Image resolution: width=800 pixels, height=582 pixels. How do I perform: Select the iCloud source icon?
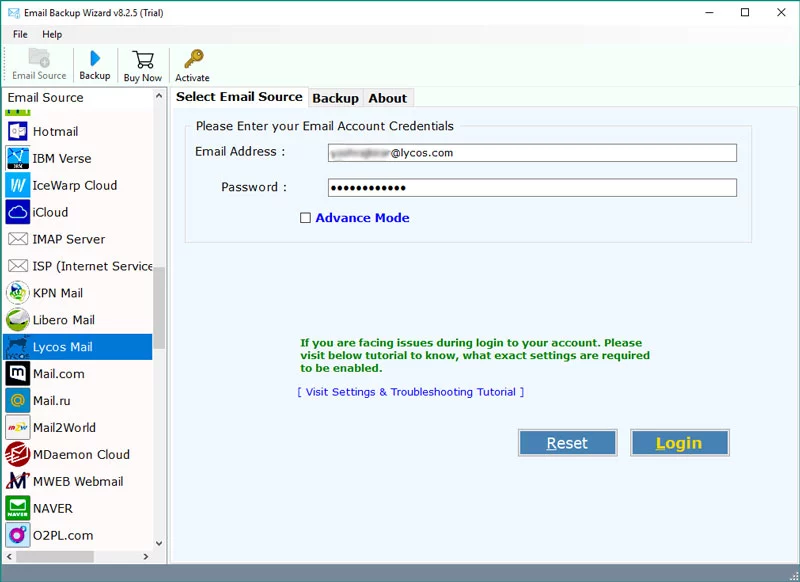(x=18, y=212)
